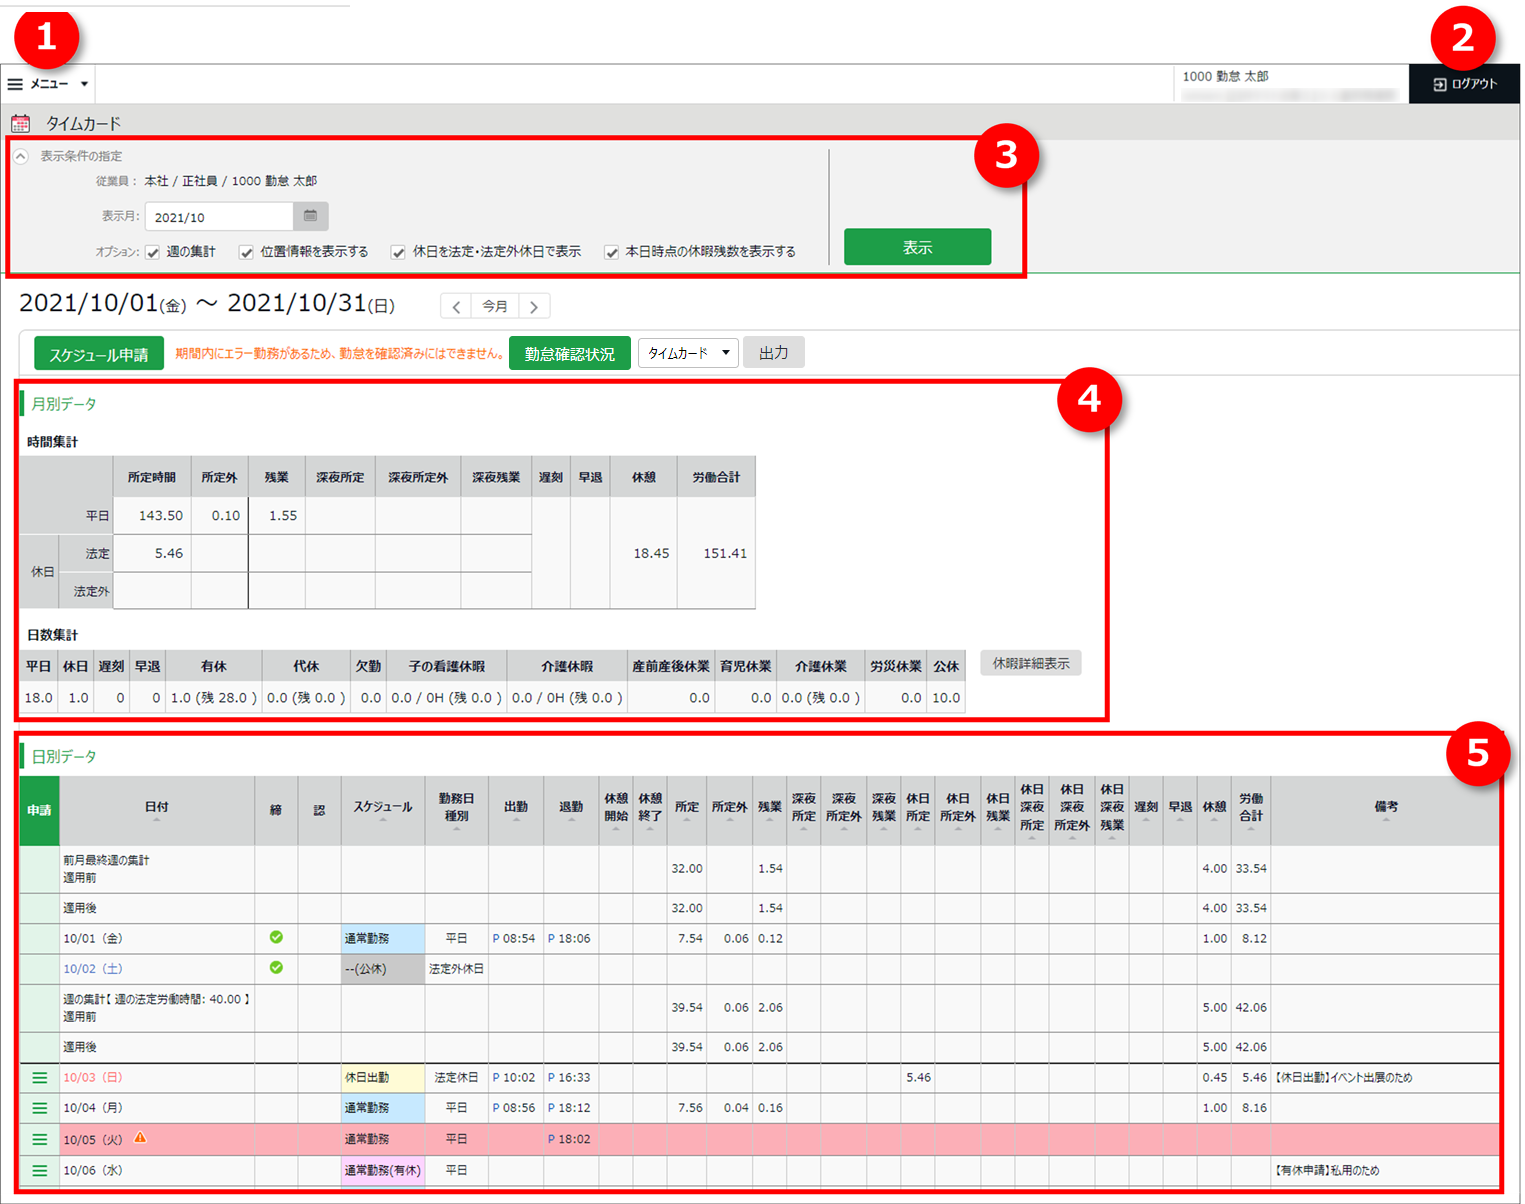This screenshot has height=1204, width=1525.
Task: Collapse the 表示条件の指定 section
Action: [20, 157]
